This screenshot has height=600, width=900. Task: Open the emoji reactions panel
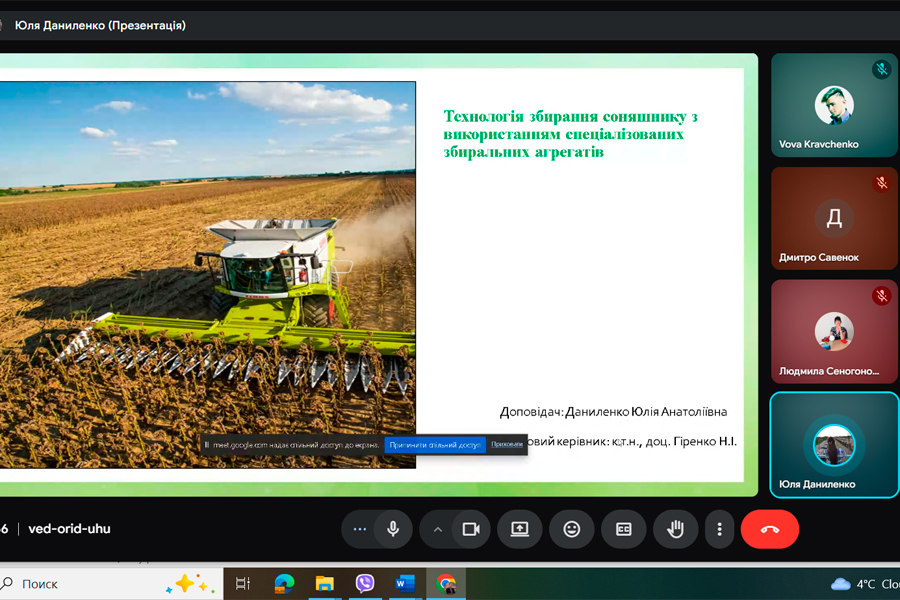[572, 529]
